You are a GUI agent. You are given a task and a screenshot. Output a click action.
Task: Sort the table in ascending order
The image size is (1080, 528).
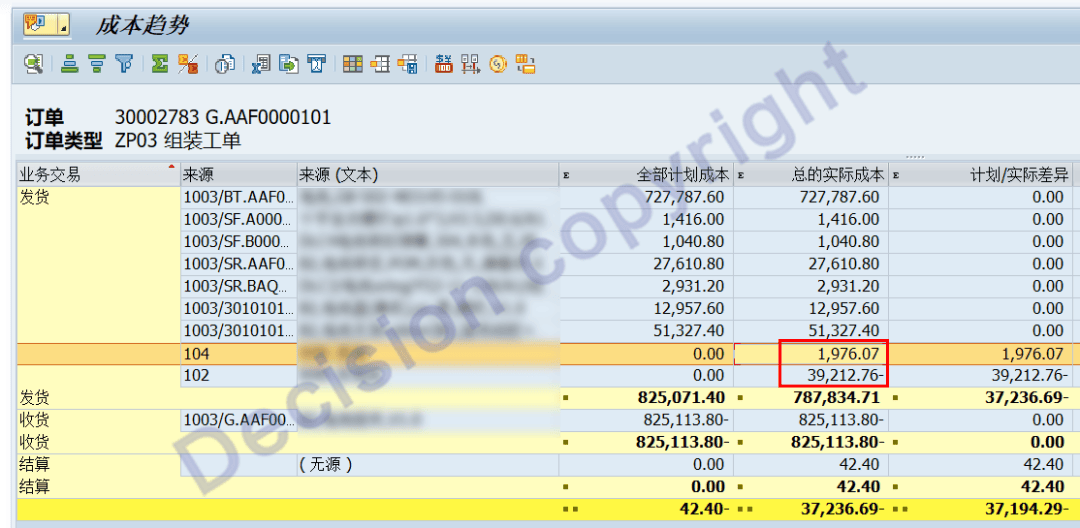[69, 65]
